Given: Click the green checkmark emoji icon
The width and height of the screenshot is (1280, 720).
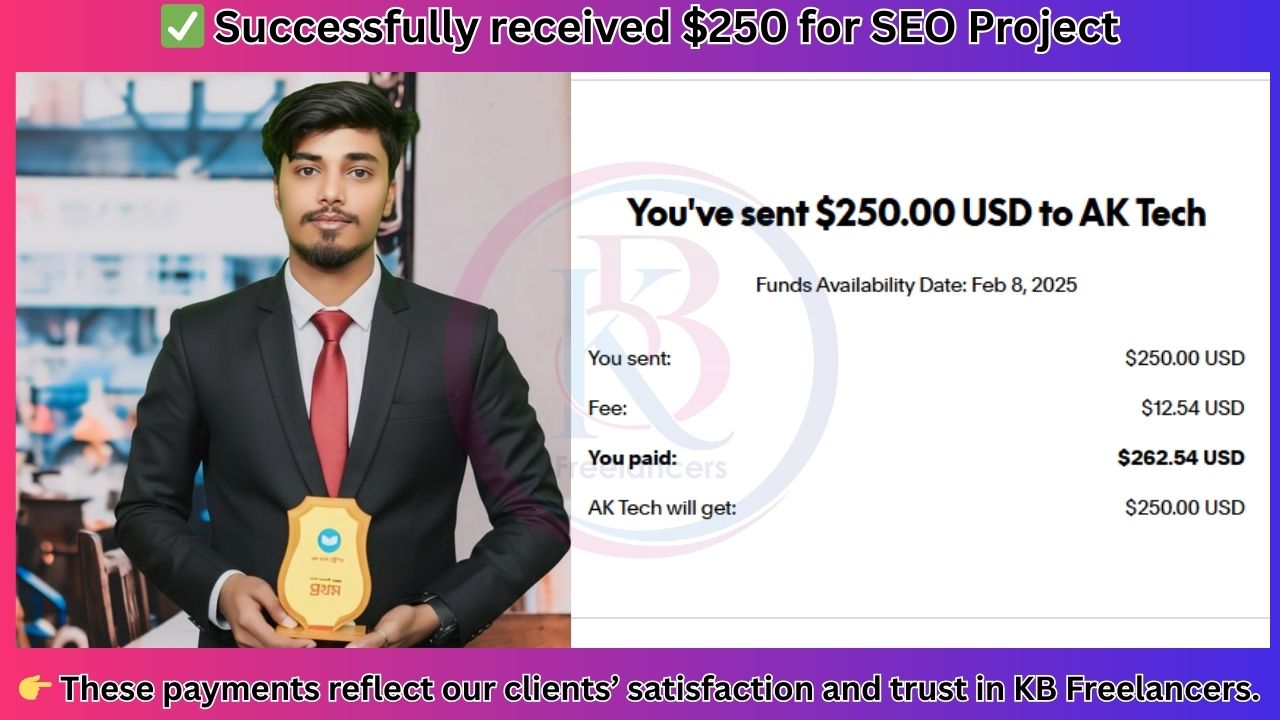Looking at the screenshot, I should pos(182,28).
